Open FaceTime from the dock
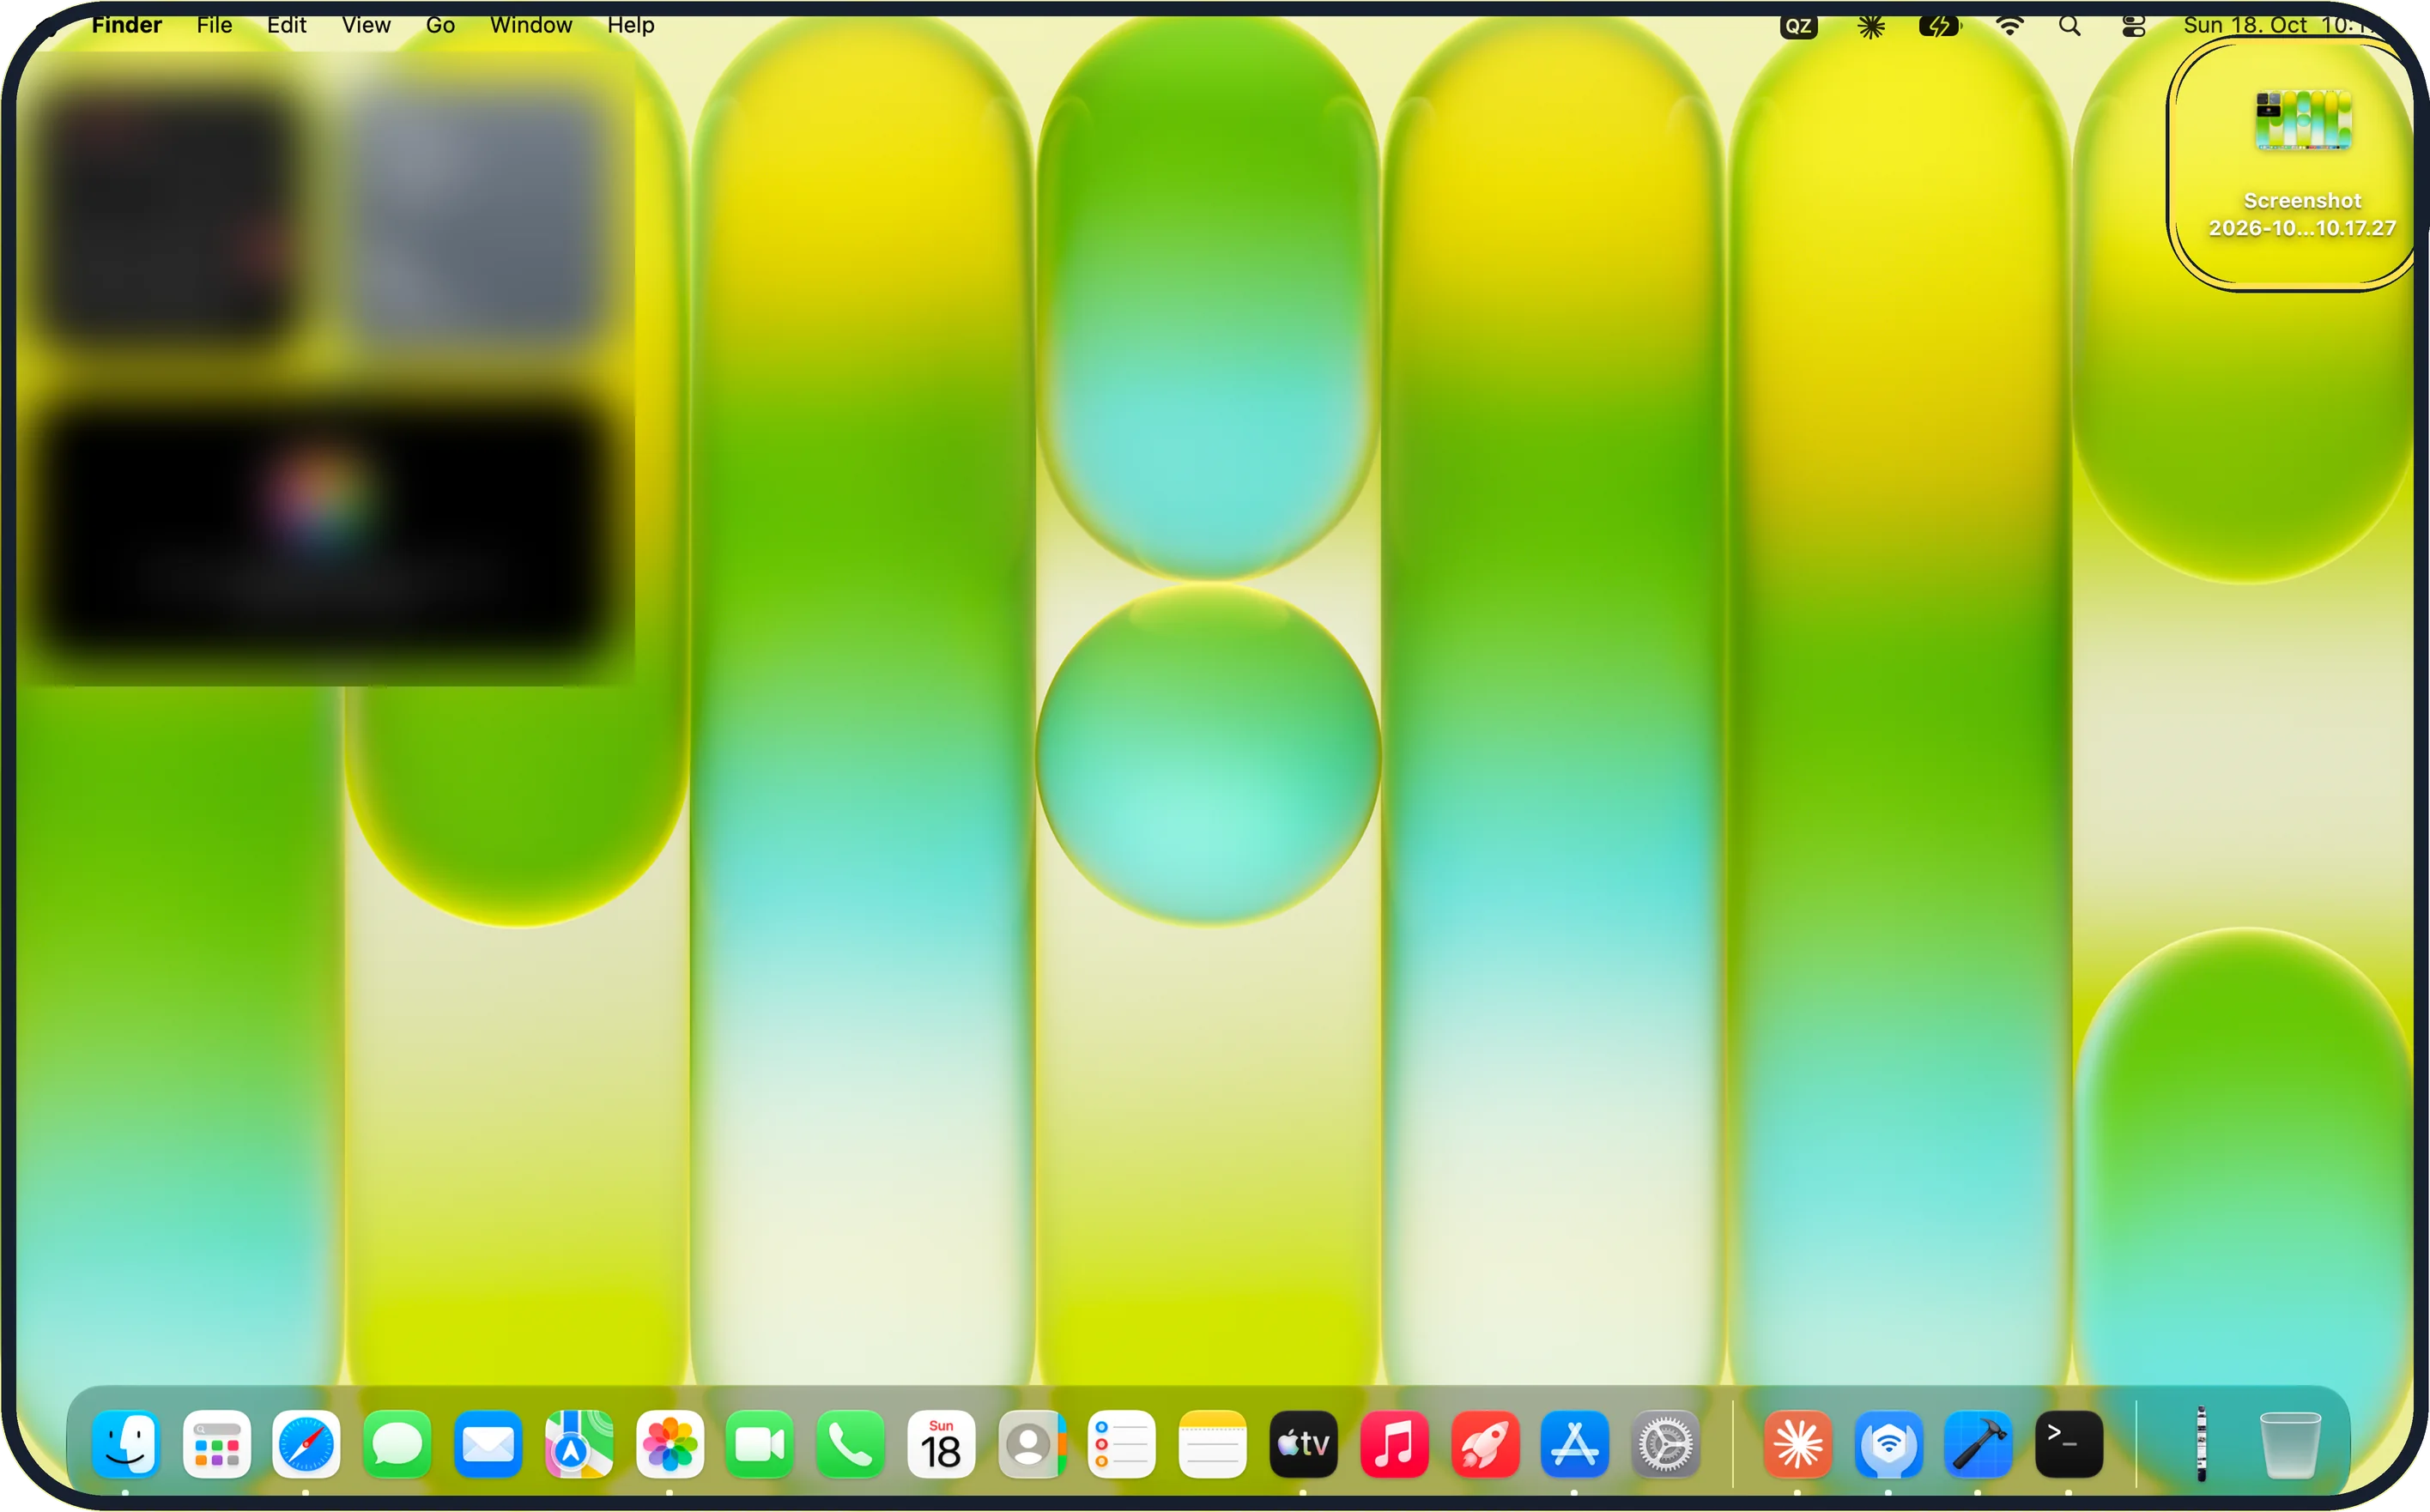The image size is (2430, 1512). 760,1444
